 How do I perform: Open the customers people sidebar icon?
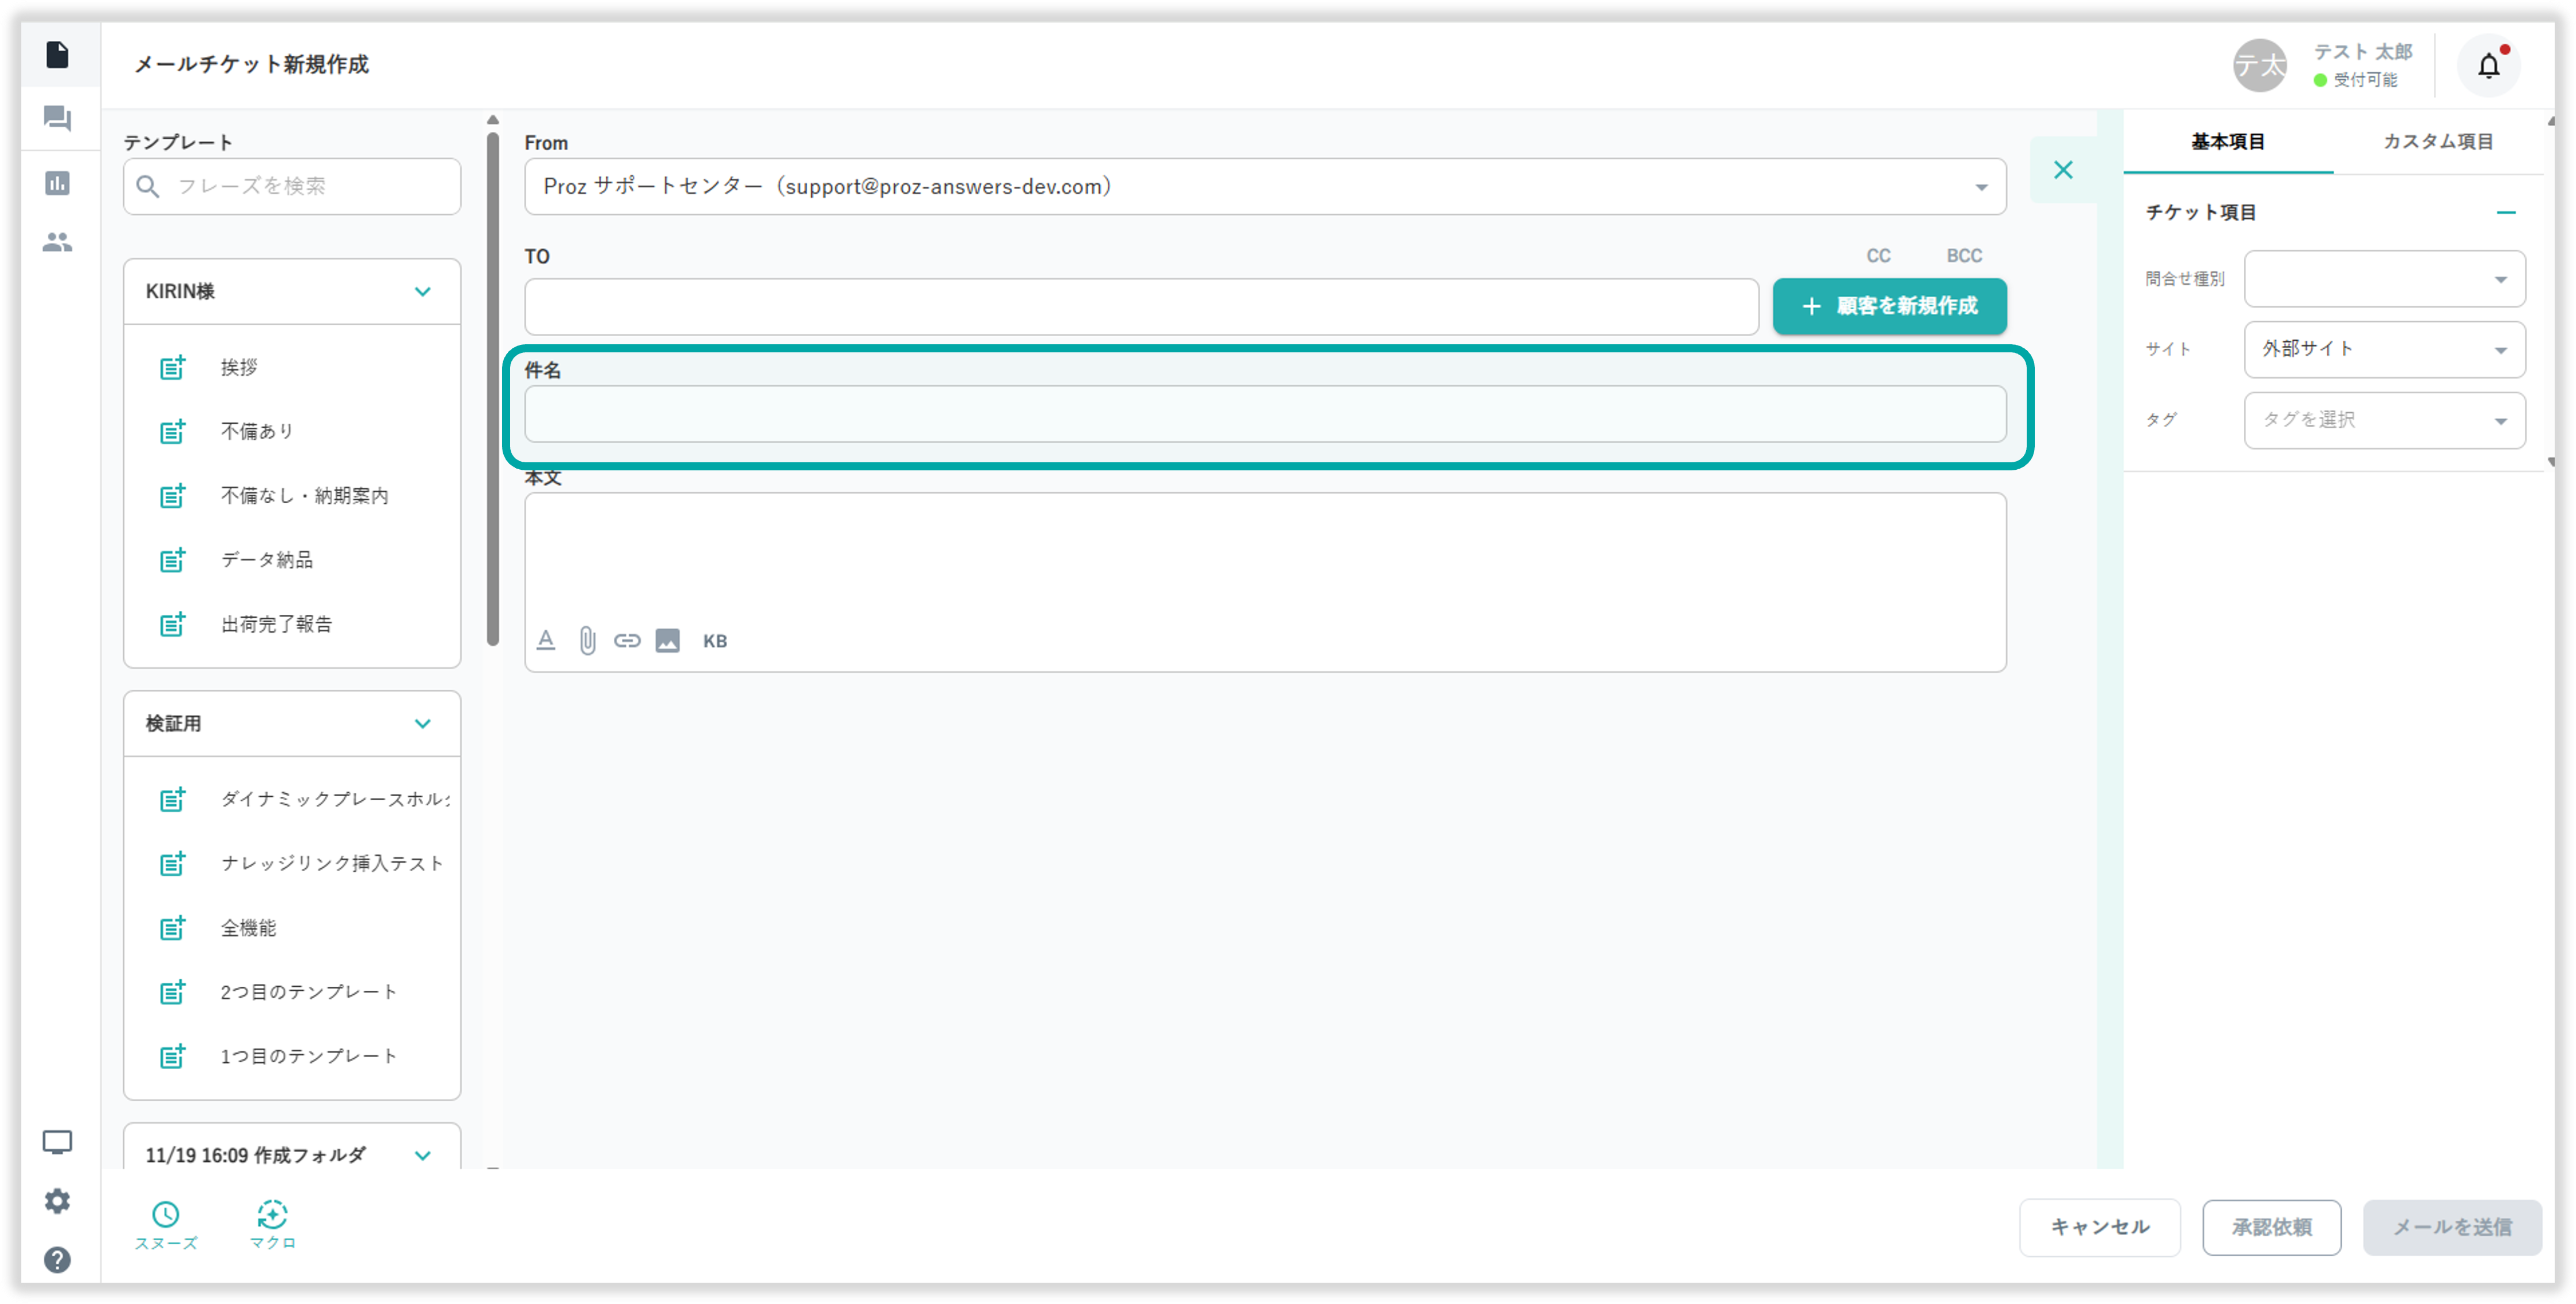click(57, 242)
